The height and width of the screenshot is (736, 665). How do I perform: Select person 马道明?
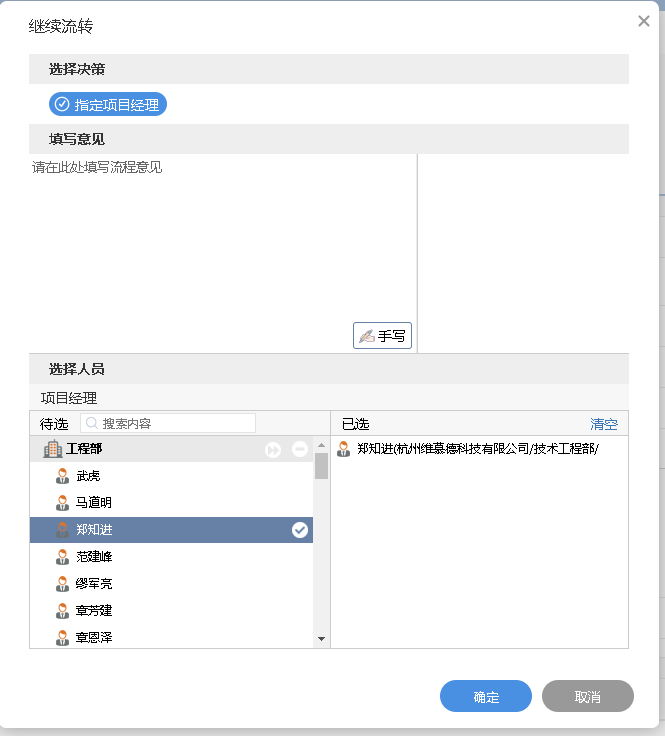(171, 503)
